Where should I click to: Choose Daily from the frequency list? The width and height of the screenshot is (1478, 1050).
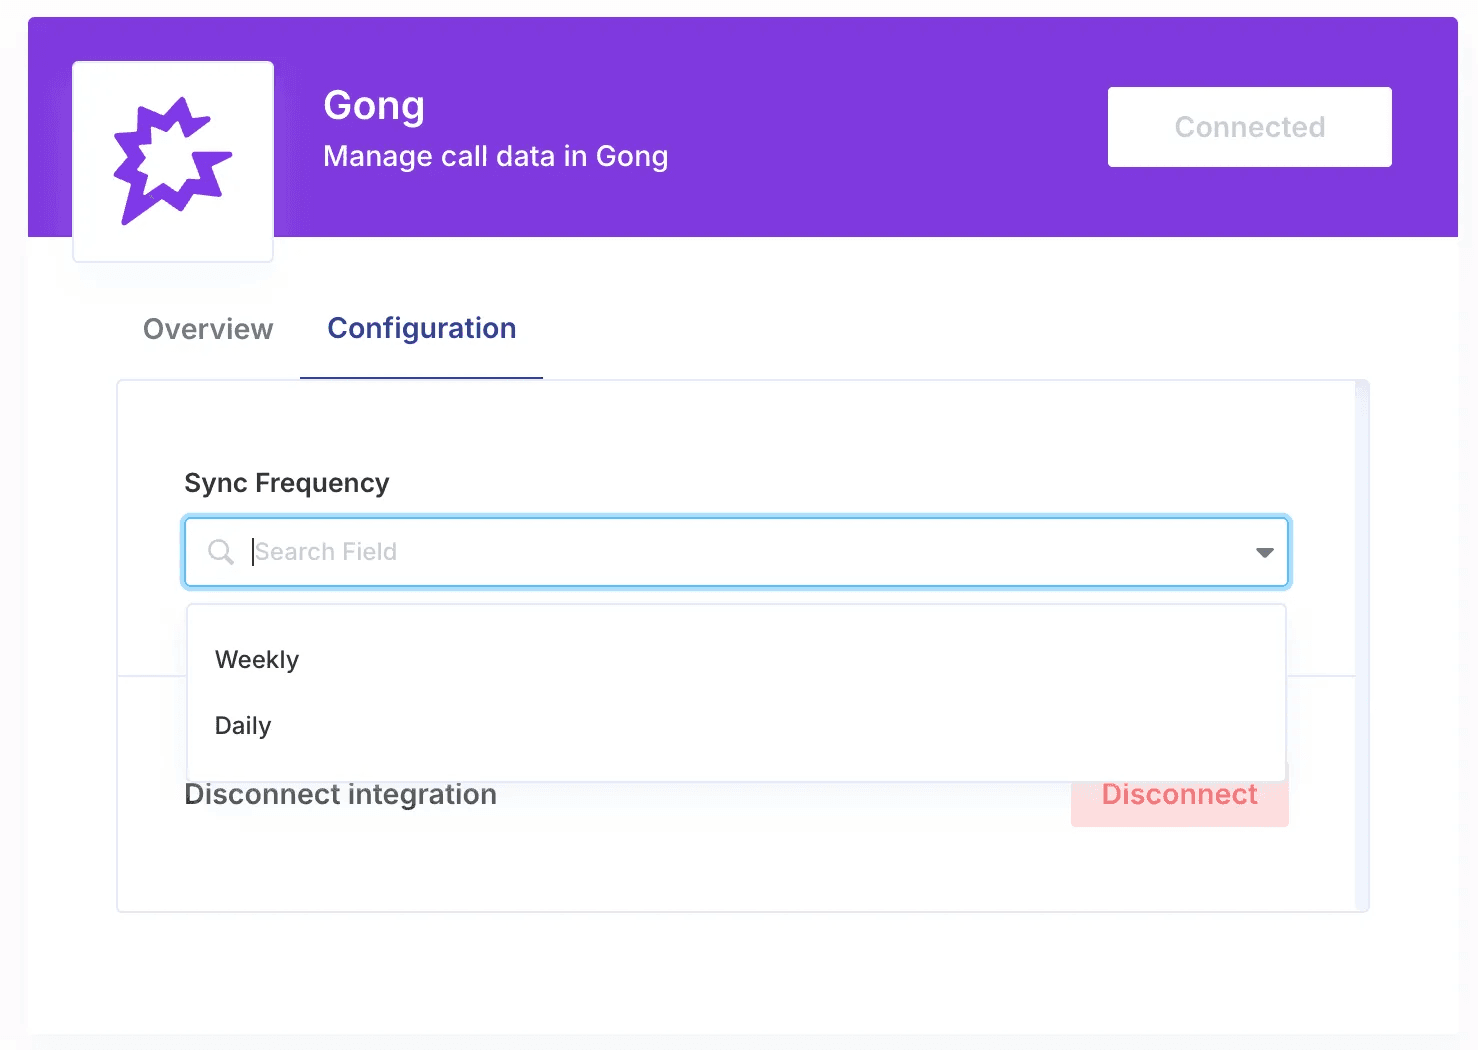click(243, 726)
